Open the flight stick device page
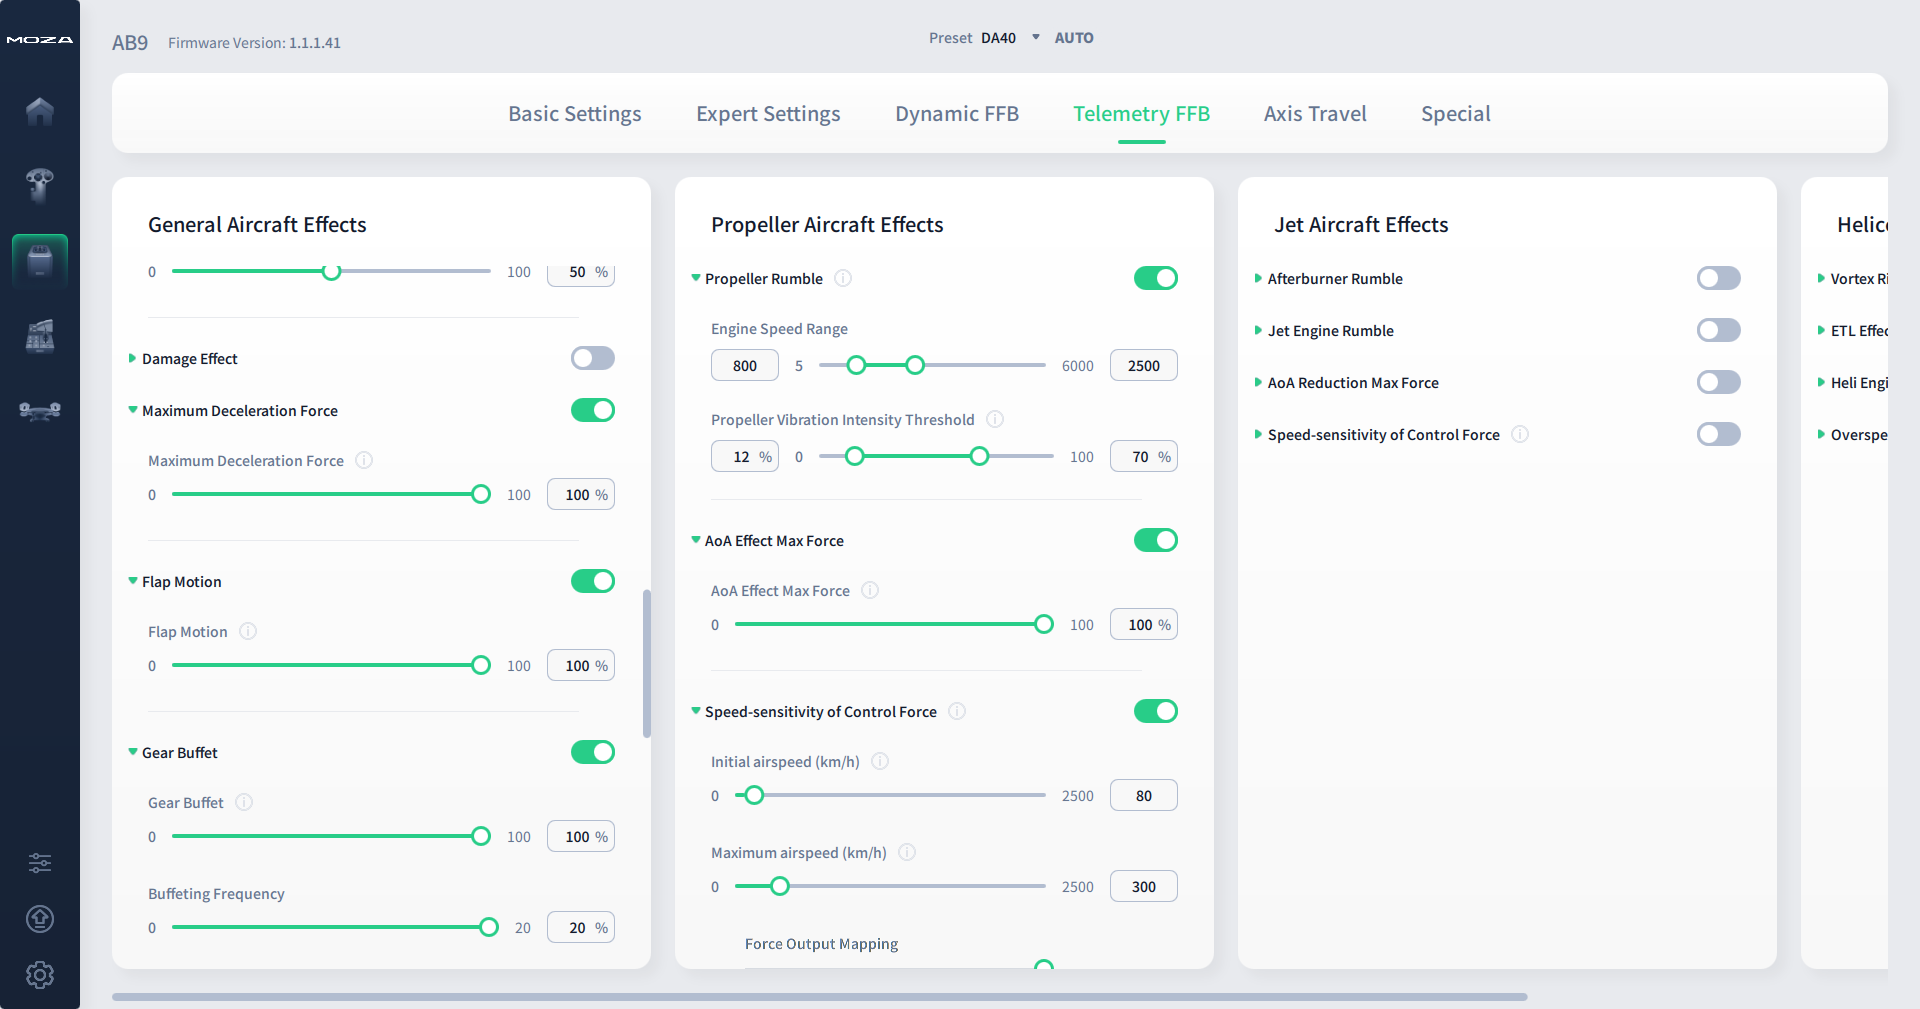This screenshot has height=1009, width=1920. pyautogui.click(x=40, y=185)
